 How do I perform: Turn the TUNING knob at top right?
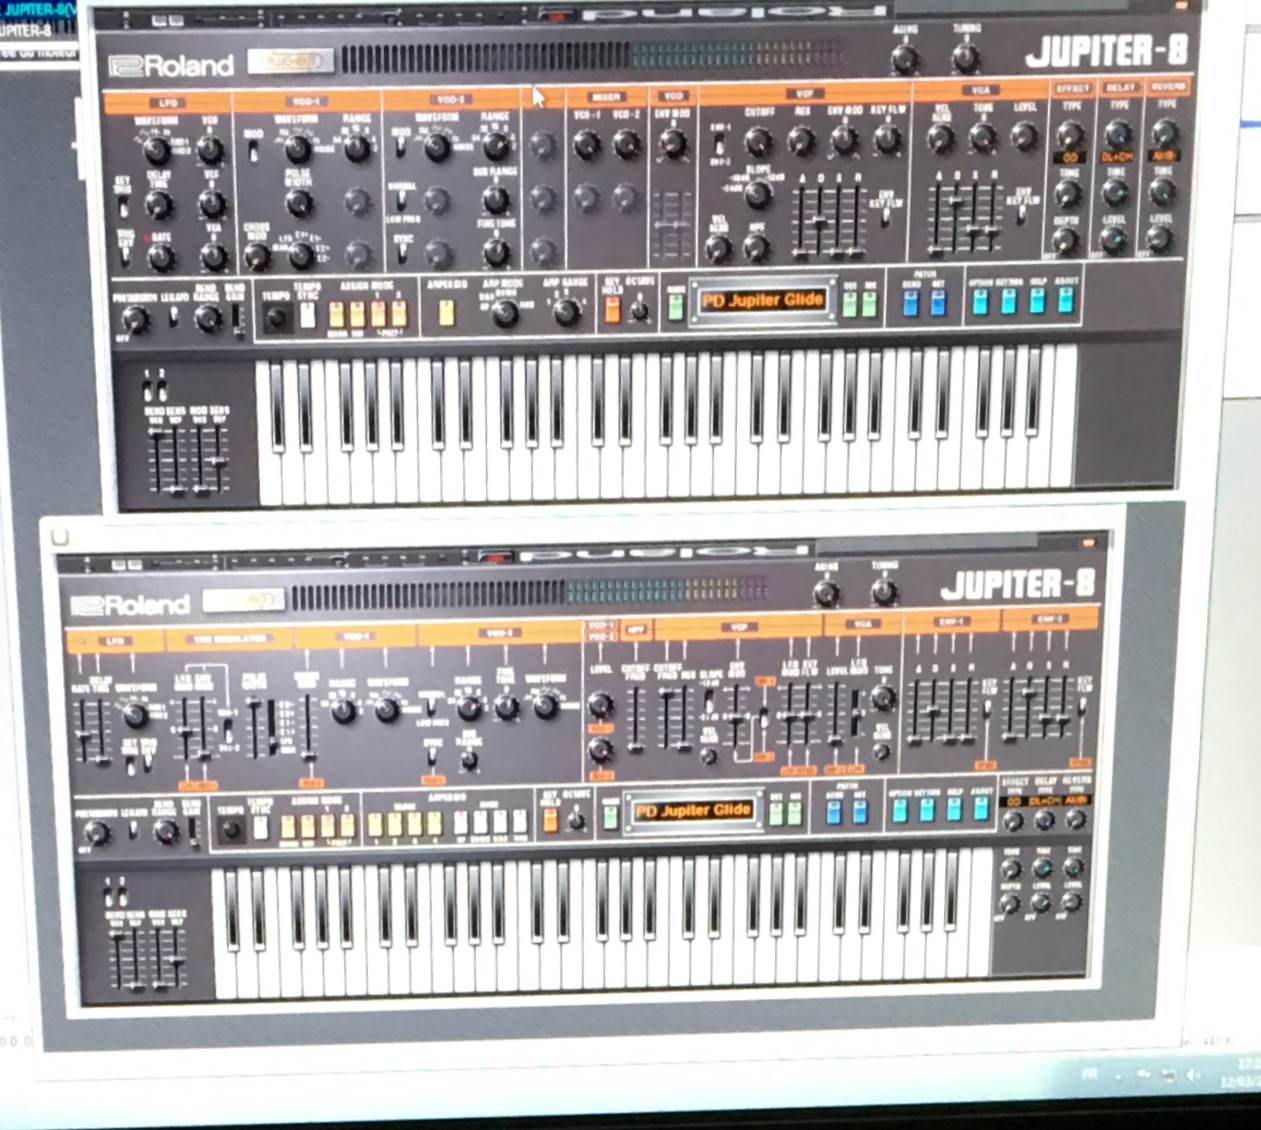(x=965, y=58)
